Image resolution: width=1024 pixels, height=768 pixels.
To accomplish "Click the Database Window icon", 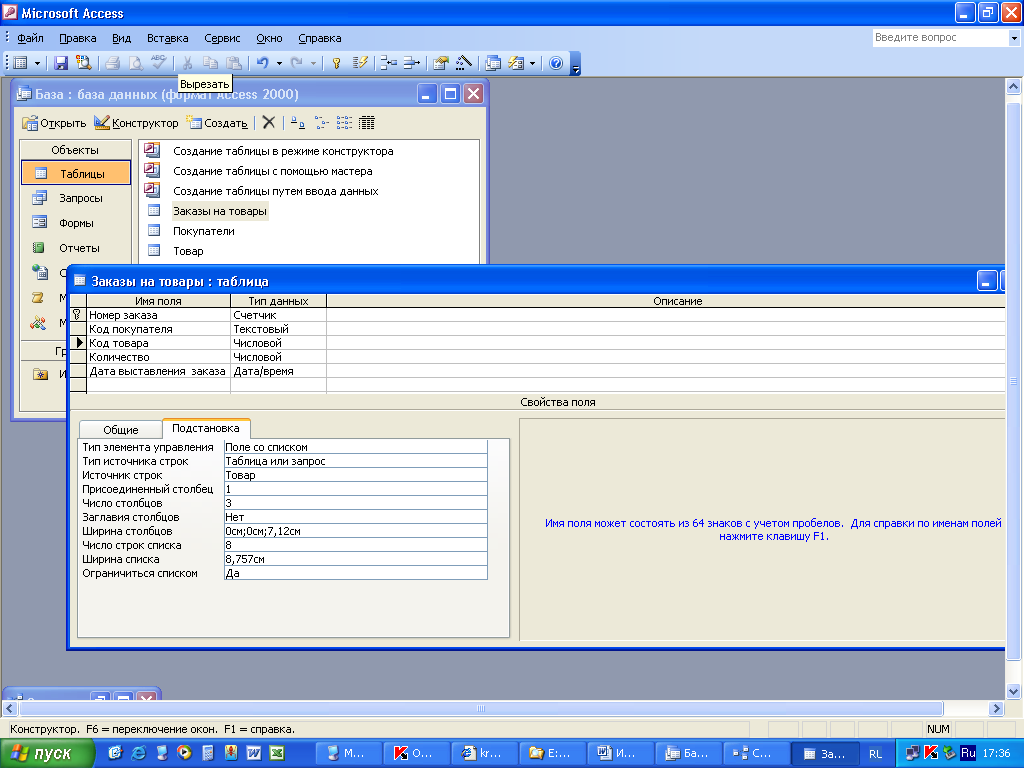I will [x=493, y=63].
